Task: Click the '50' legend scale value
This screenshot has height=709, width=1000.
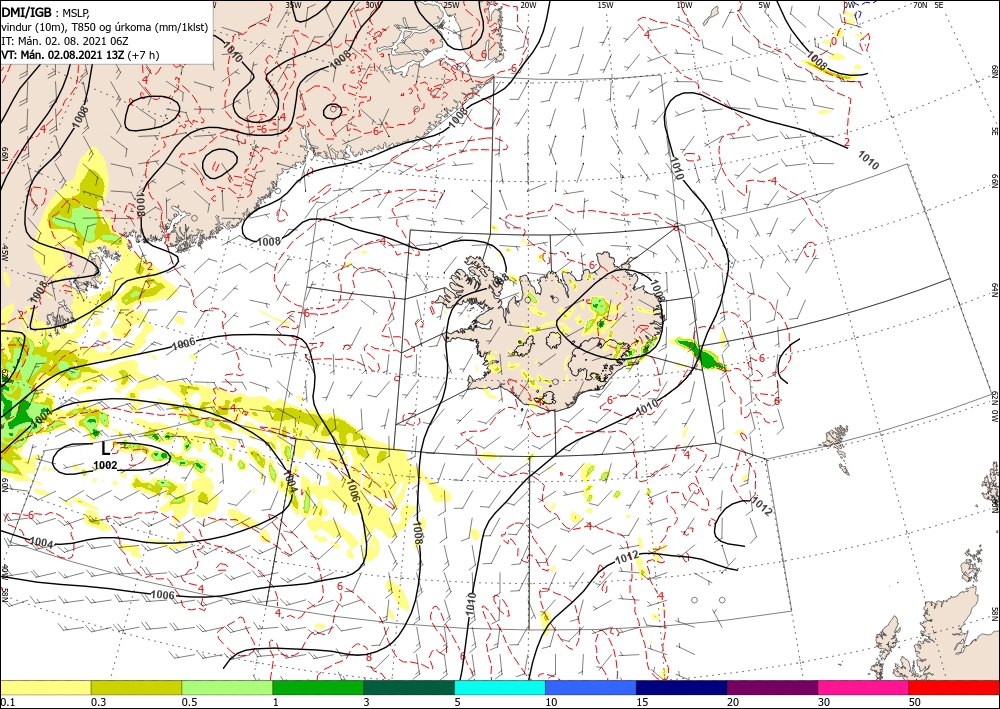Action: click(915, 702)
